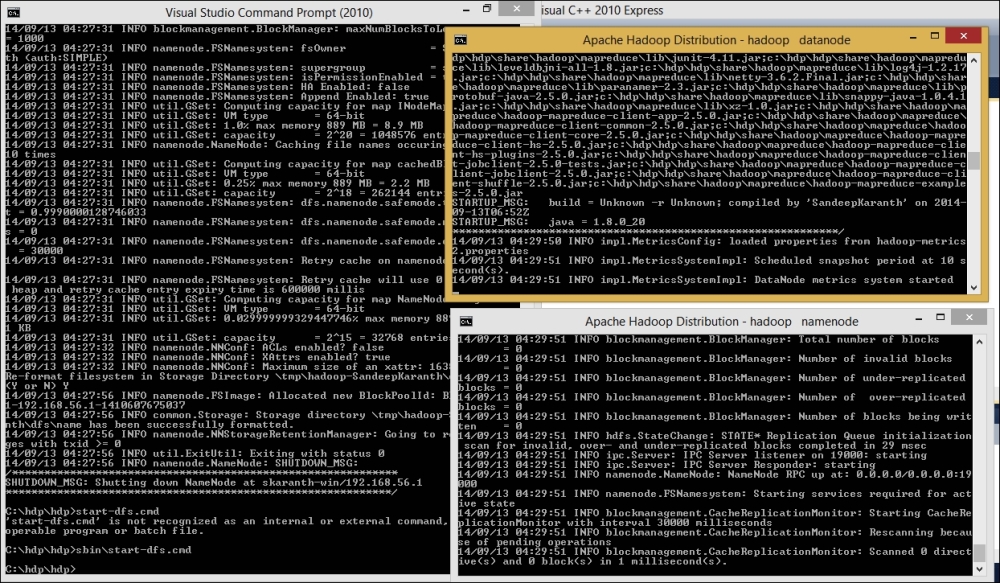The image size is (1000, 583).
Task: Open the Visual Studio Command Prompt system menu icon
Action: [x=13, y=12]
